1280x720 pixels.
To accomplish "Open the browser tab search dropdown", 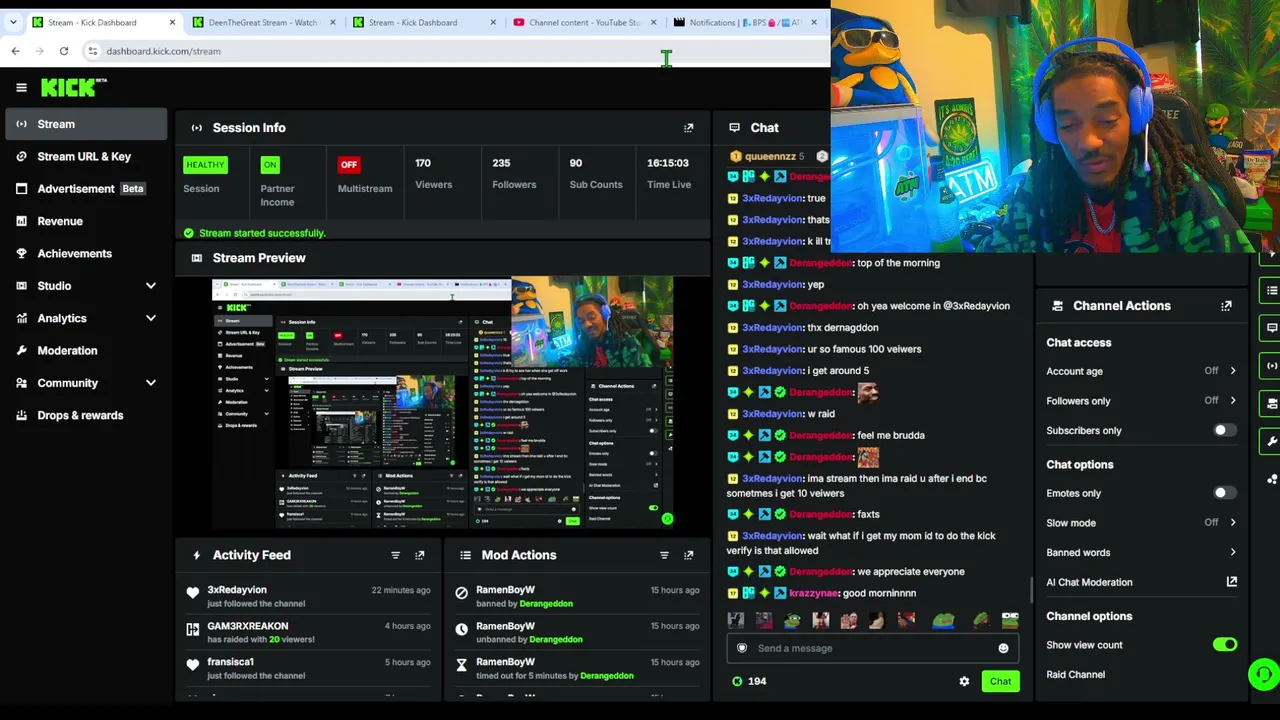I will [x=12, y=22].
